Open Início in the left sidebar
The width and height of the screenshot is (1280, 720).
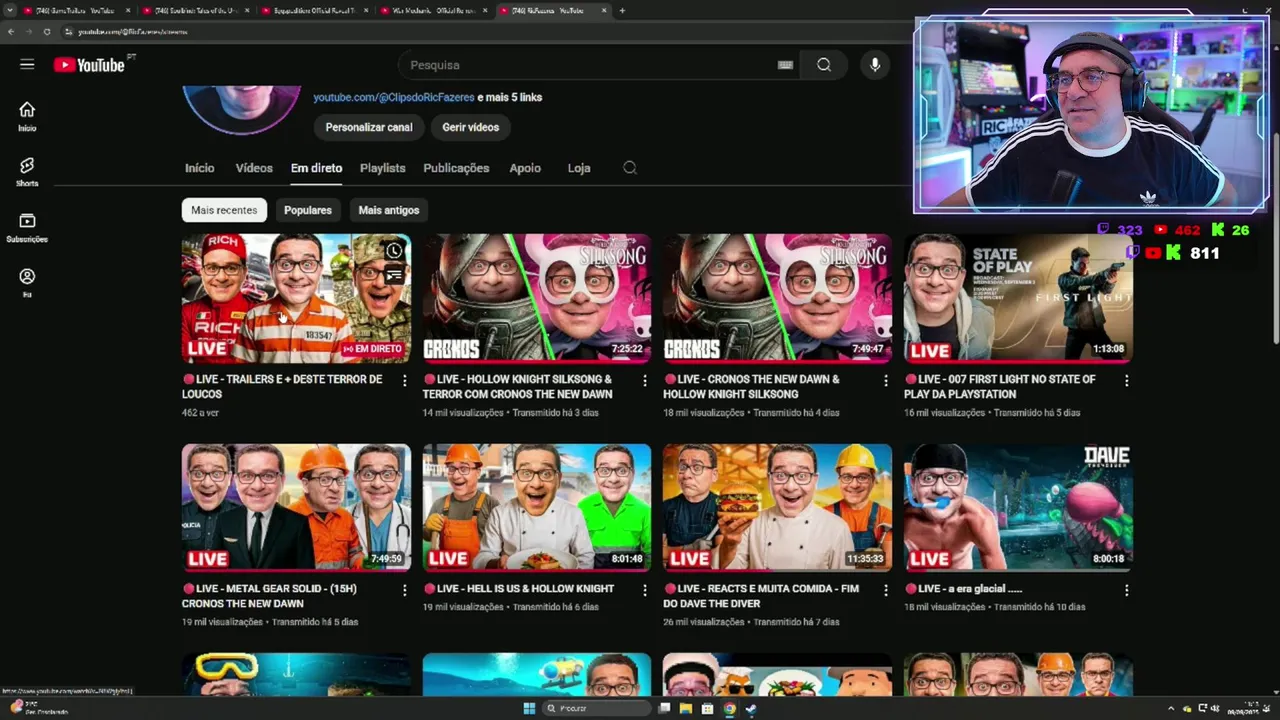click(27, 116)
